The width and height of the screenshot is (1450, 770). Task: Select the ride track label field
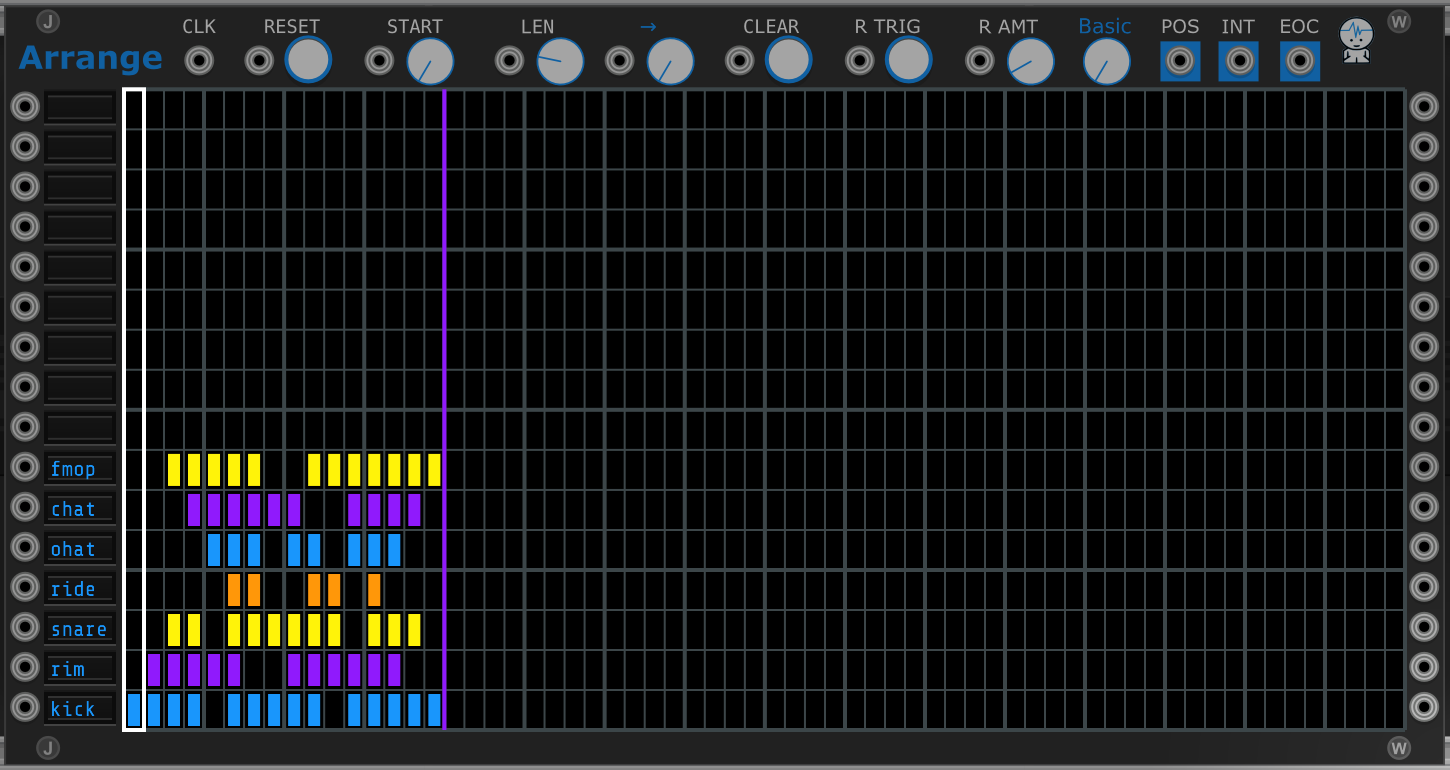tap(80, 589)
